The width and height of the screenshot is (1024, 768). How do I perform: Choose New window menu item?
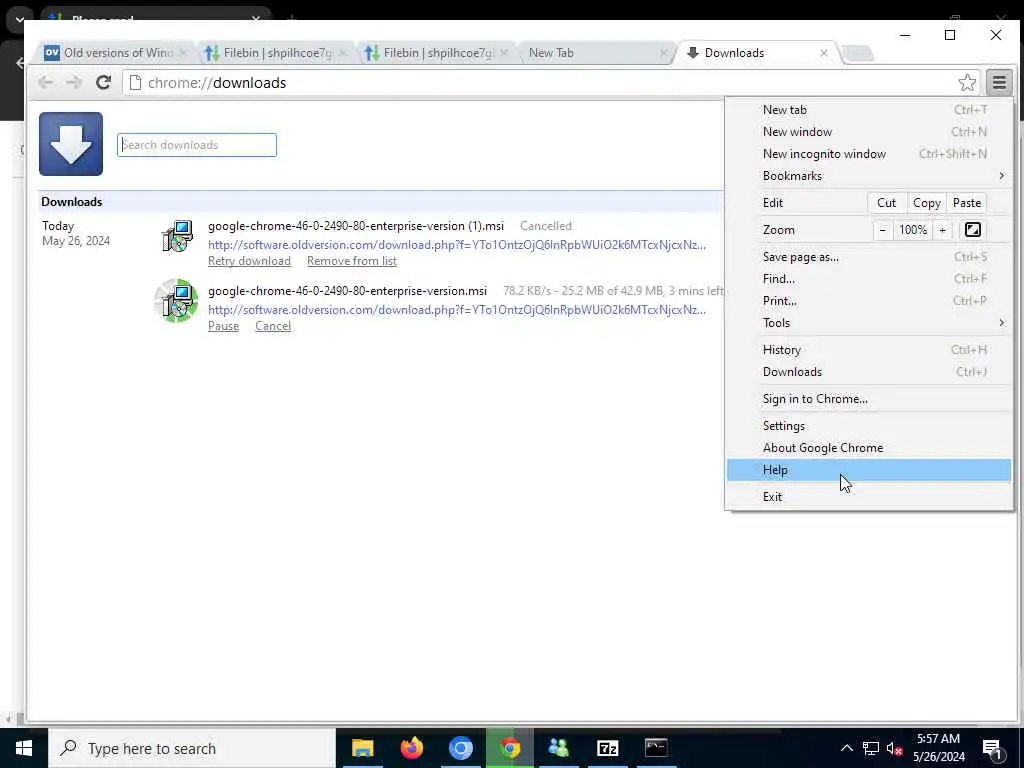point(869,132)
